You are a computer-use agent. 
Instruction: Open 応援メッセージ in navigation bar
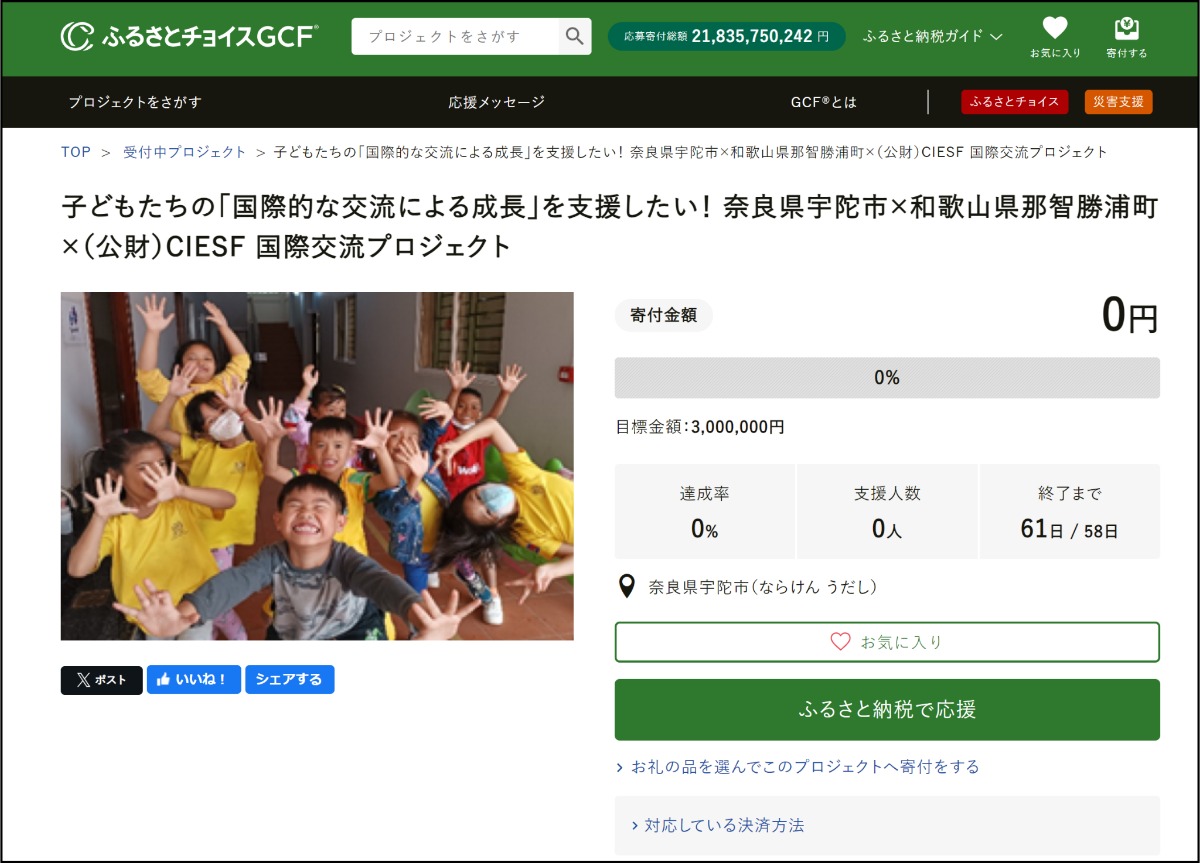tap(497, 102)
